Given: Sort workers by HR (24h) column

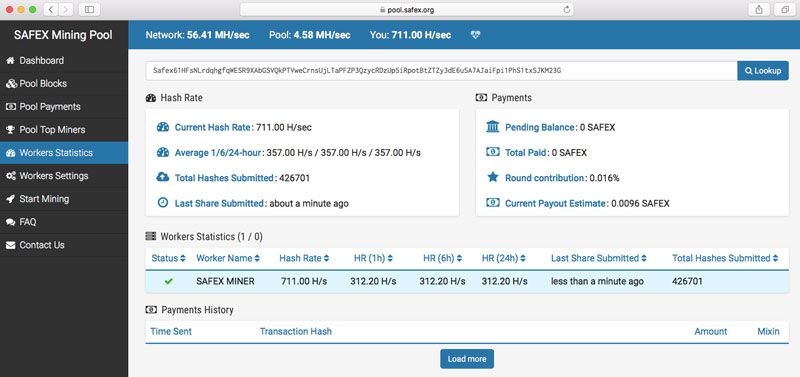Looking at the screenshot, I should tap(504, 259).
